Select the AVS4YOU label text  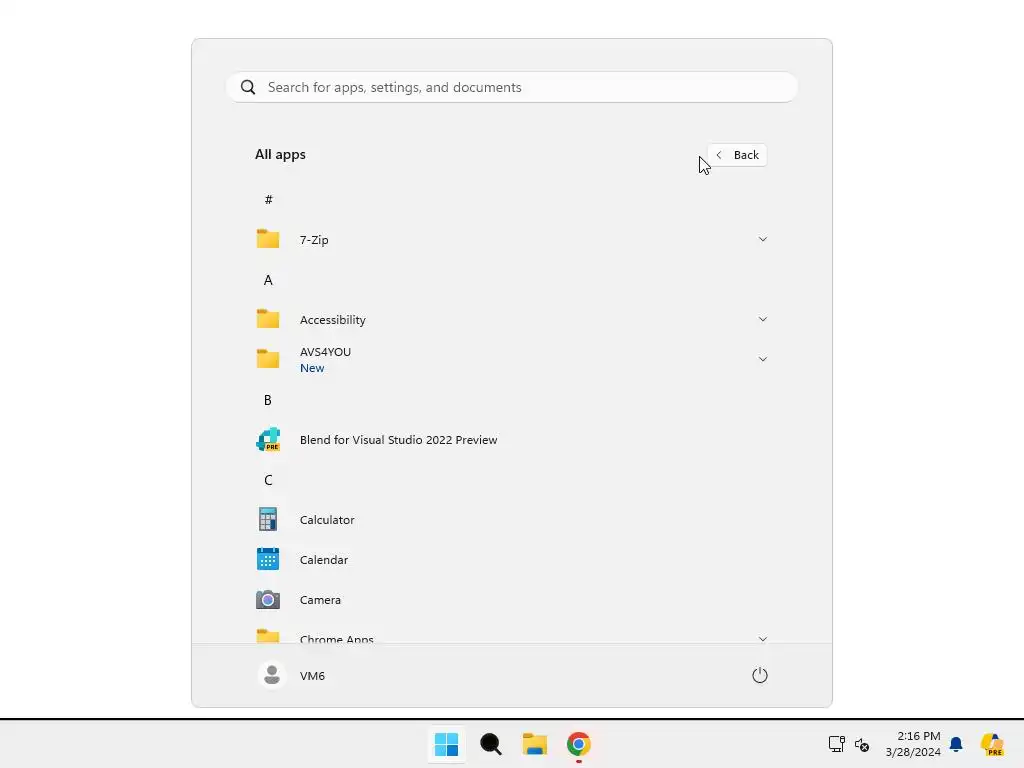[x=325, y=351]
